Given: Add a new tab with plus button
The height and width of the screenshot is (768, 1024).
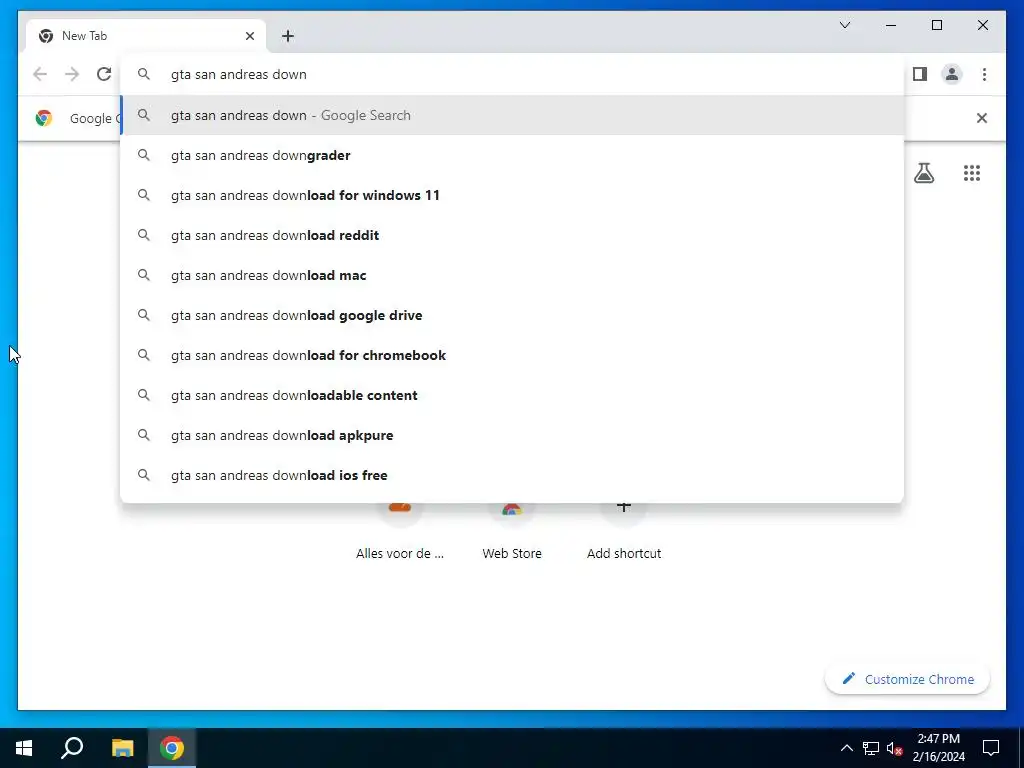Looking at the screenshot, I should (x=288, y=36).
